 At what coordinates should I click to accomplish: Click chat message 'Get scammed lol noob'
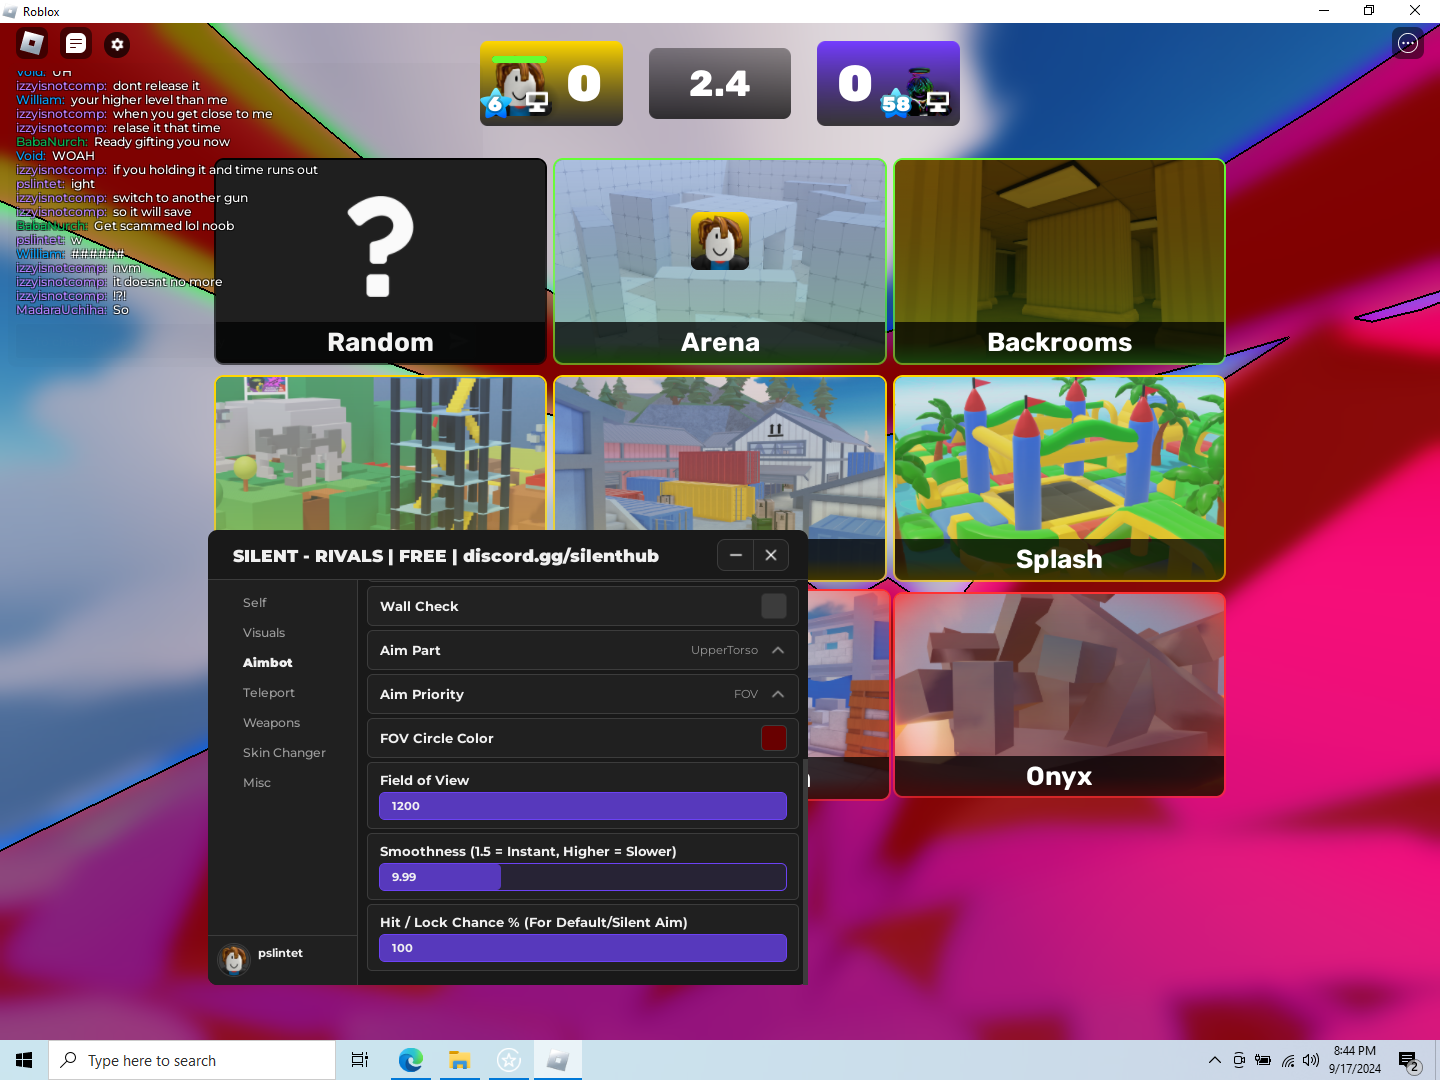point(164,226)
